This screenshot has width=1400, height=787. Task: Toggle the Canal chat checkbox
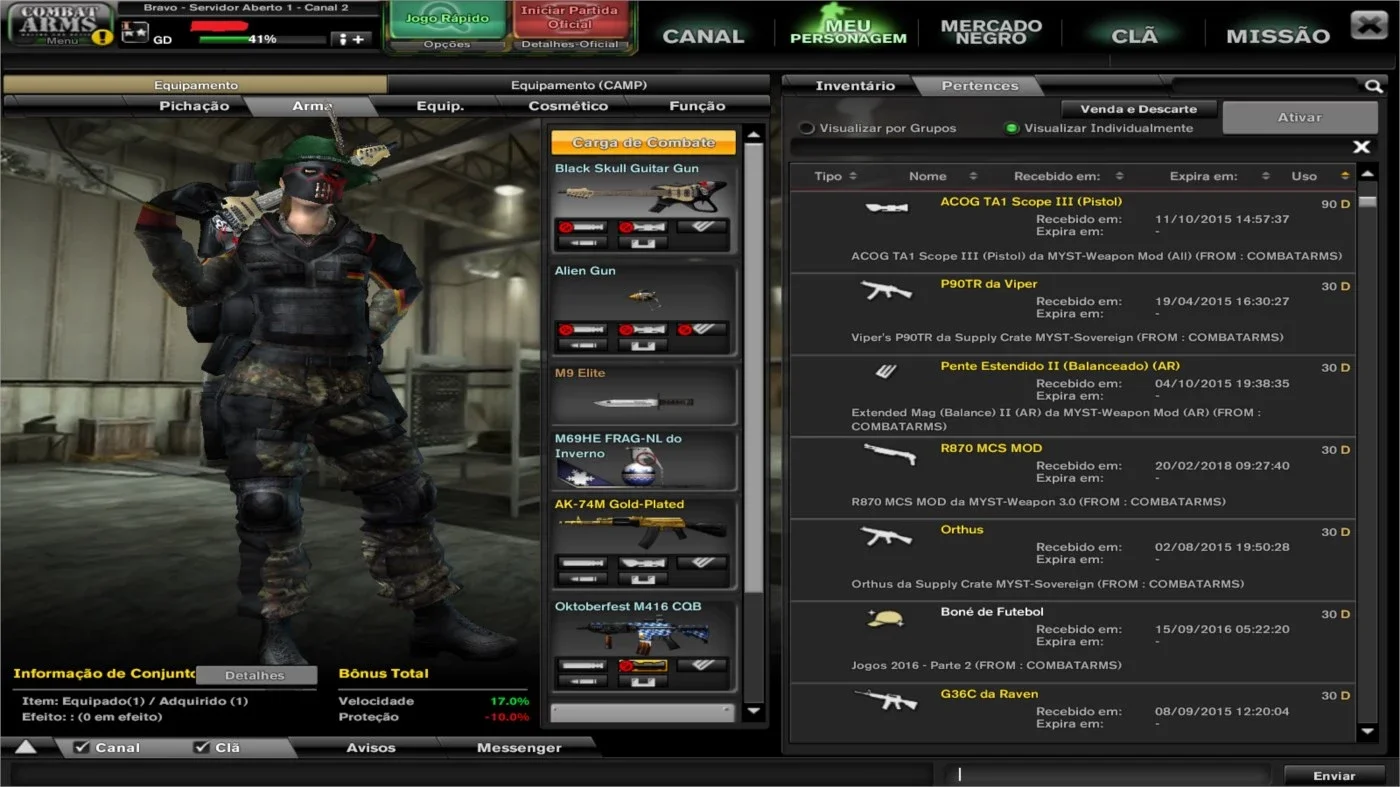click(82, 747)
